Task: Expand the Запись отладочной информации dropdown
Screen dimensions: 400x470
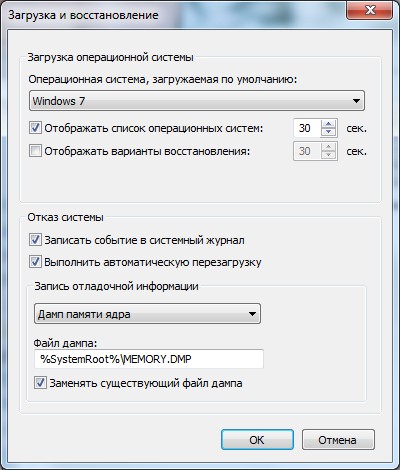Action: (147, 314)
